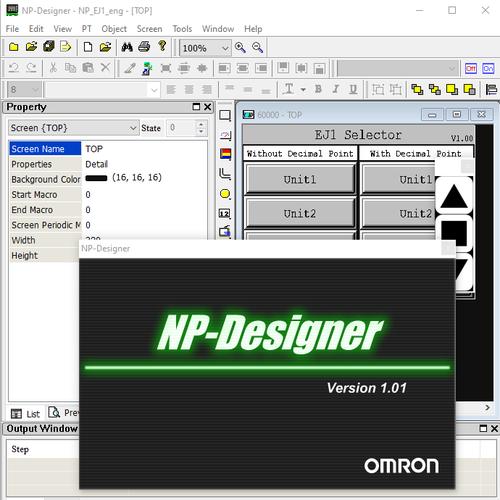Select the rectangle button object tool
The image size is (500, 500).
225,116
